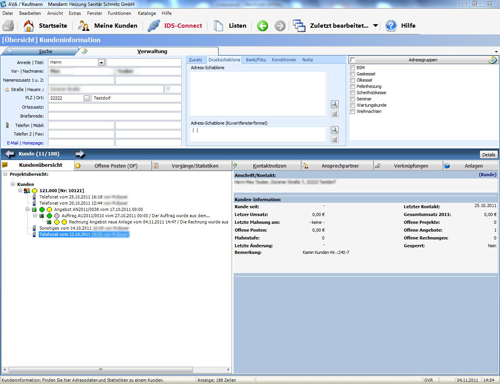Collapse the Kunden tree node
This screenshot has width=500, height=384.
(13, 184)
